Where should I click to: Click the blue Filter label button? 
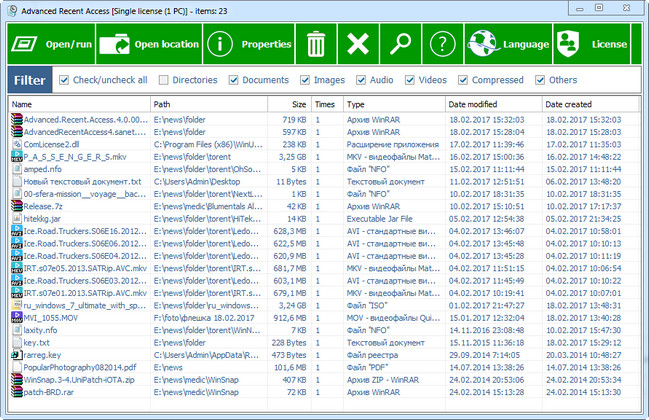[x=30, y=80]
